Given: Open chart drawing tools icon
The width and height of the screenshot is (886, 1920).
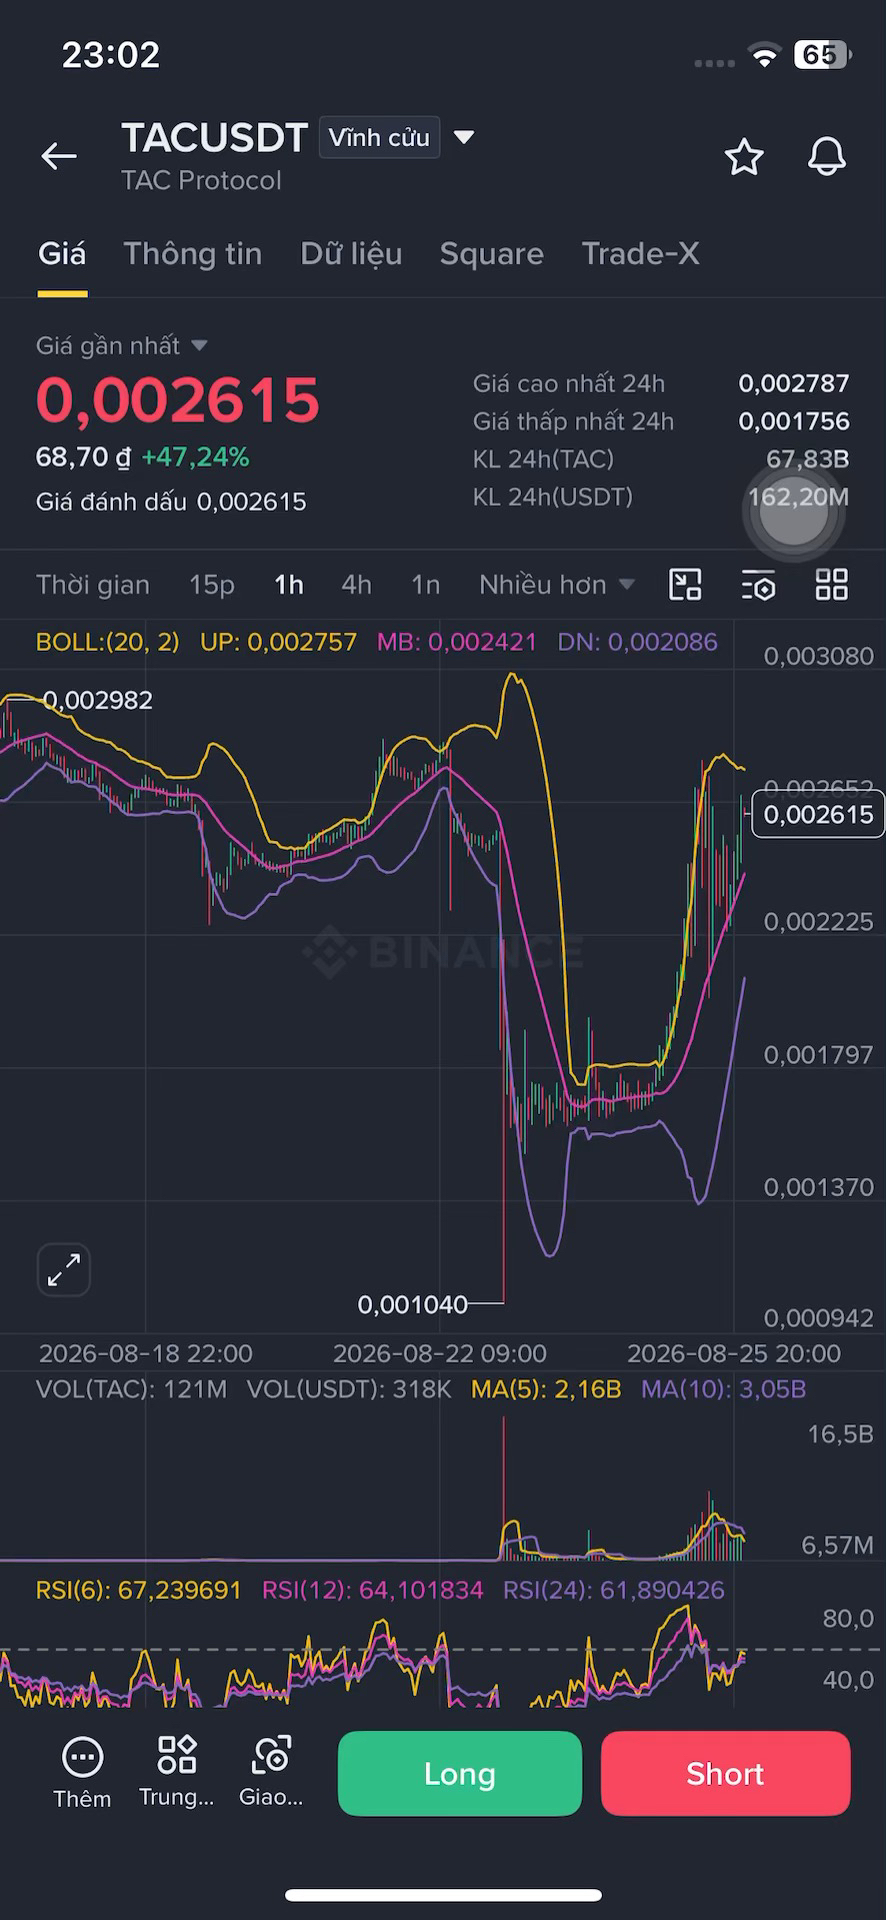Looking at the screenshot, I should 685,585.
